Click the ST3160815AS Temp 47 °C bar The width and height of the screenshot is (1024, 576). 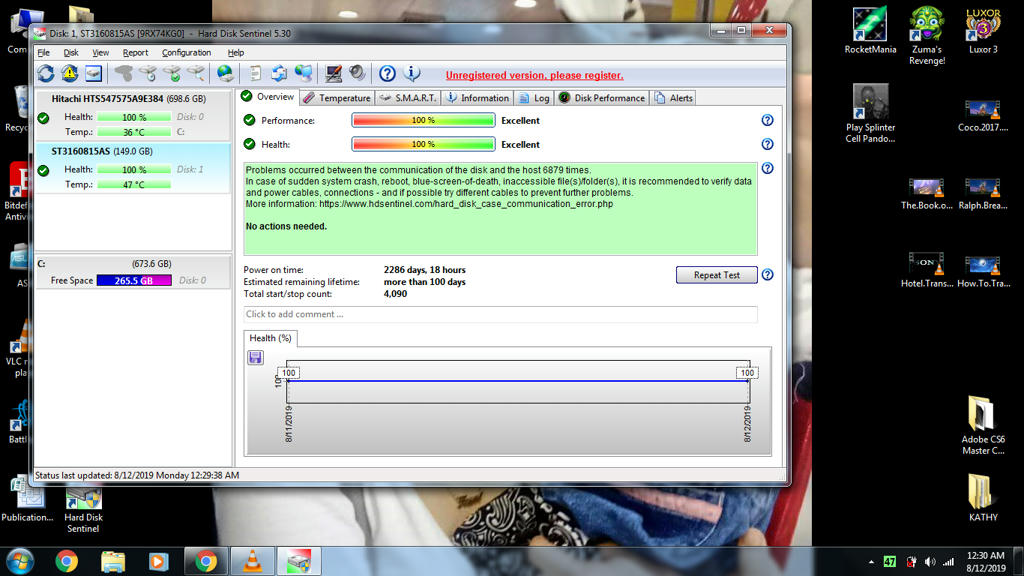134,185
